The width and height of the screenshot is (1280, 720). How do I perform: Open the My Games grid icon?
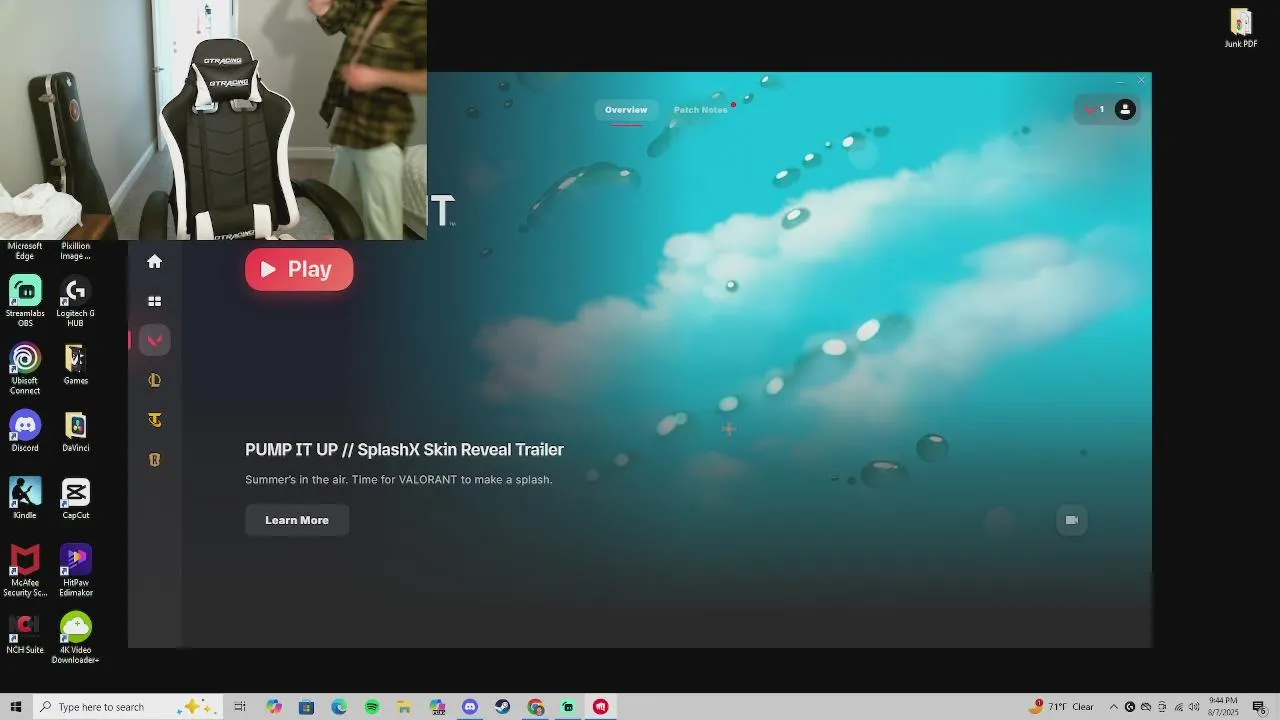(x=154, y=301)
